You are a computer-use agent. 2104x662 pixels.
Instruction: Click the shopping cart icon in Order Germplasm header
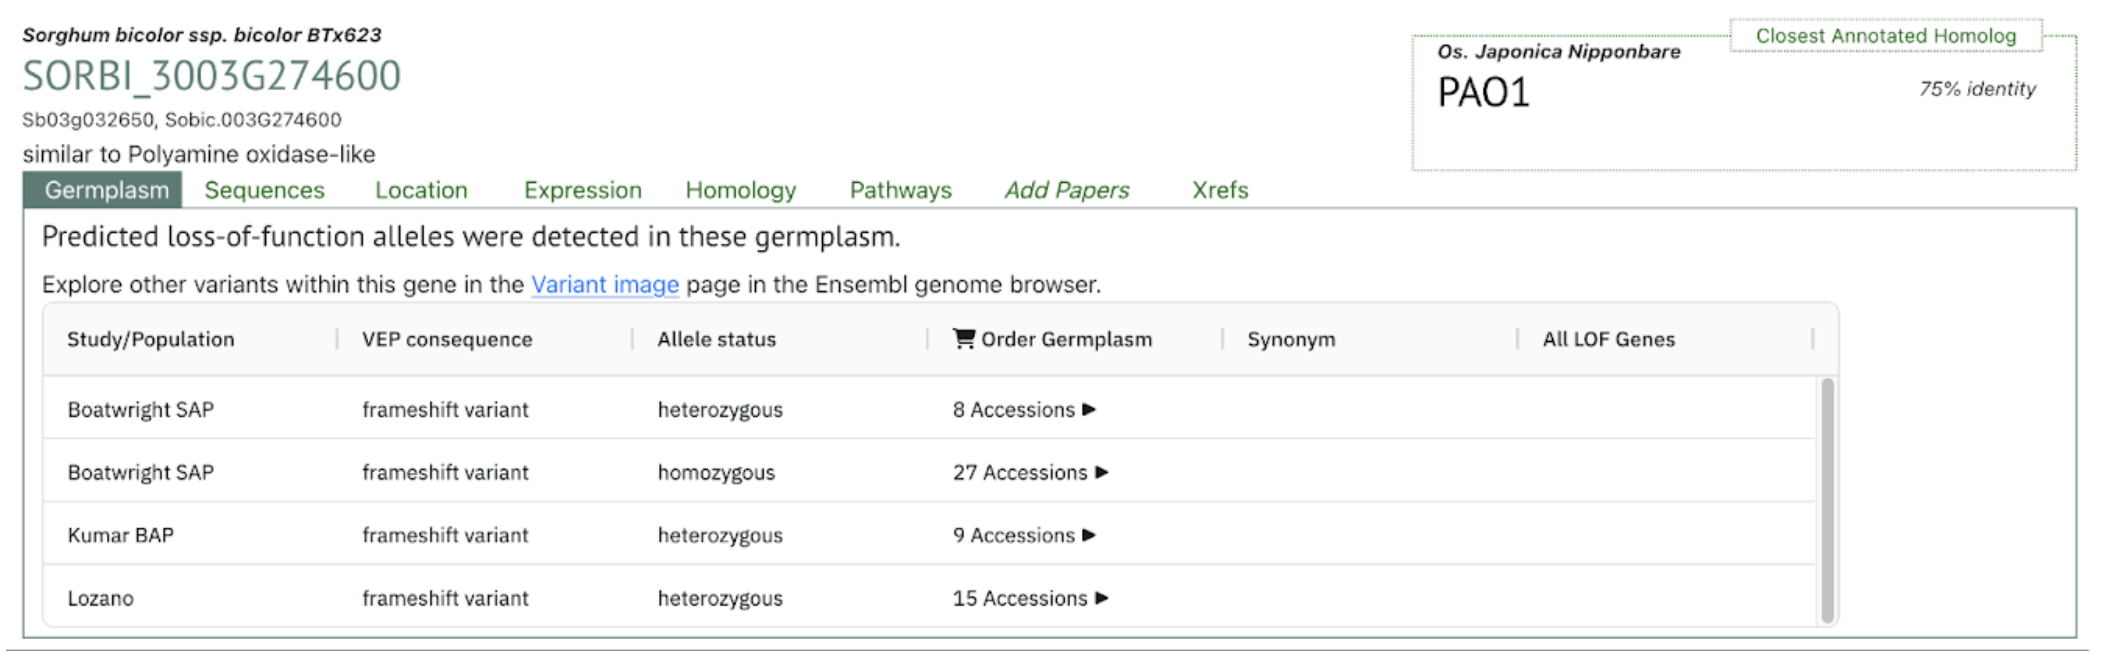963,339
